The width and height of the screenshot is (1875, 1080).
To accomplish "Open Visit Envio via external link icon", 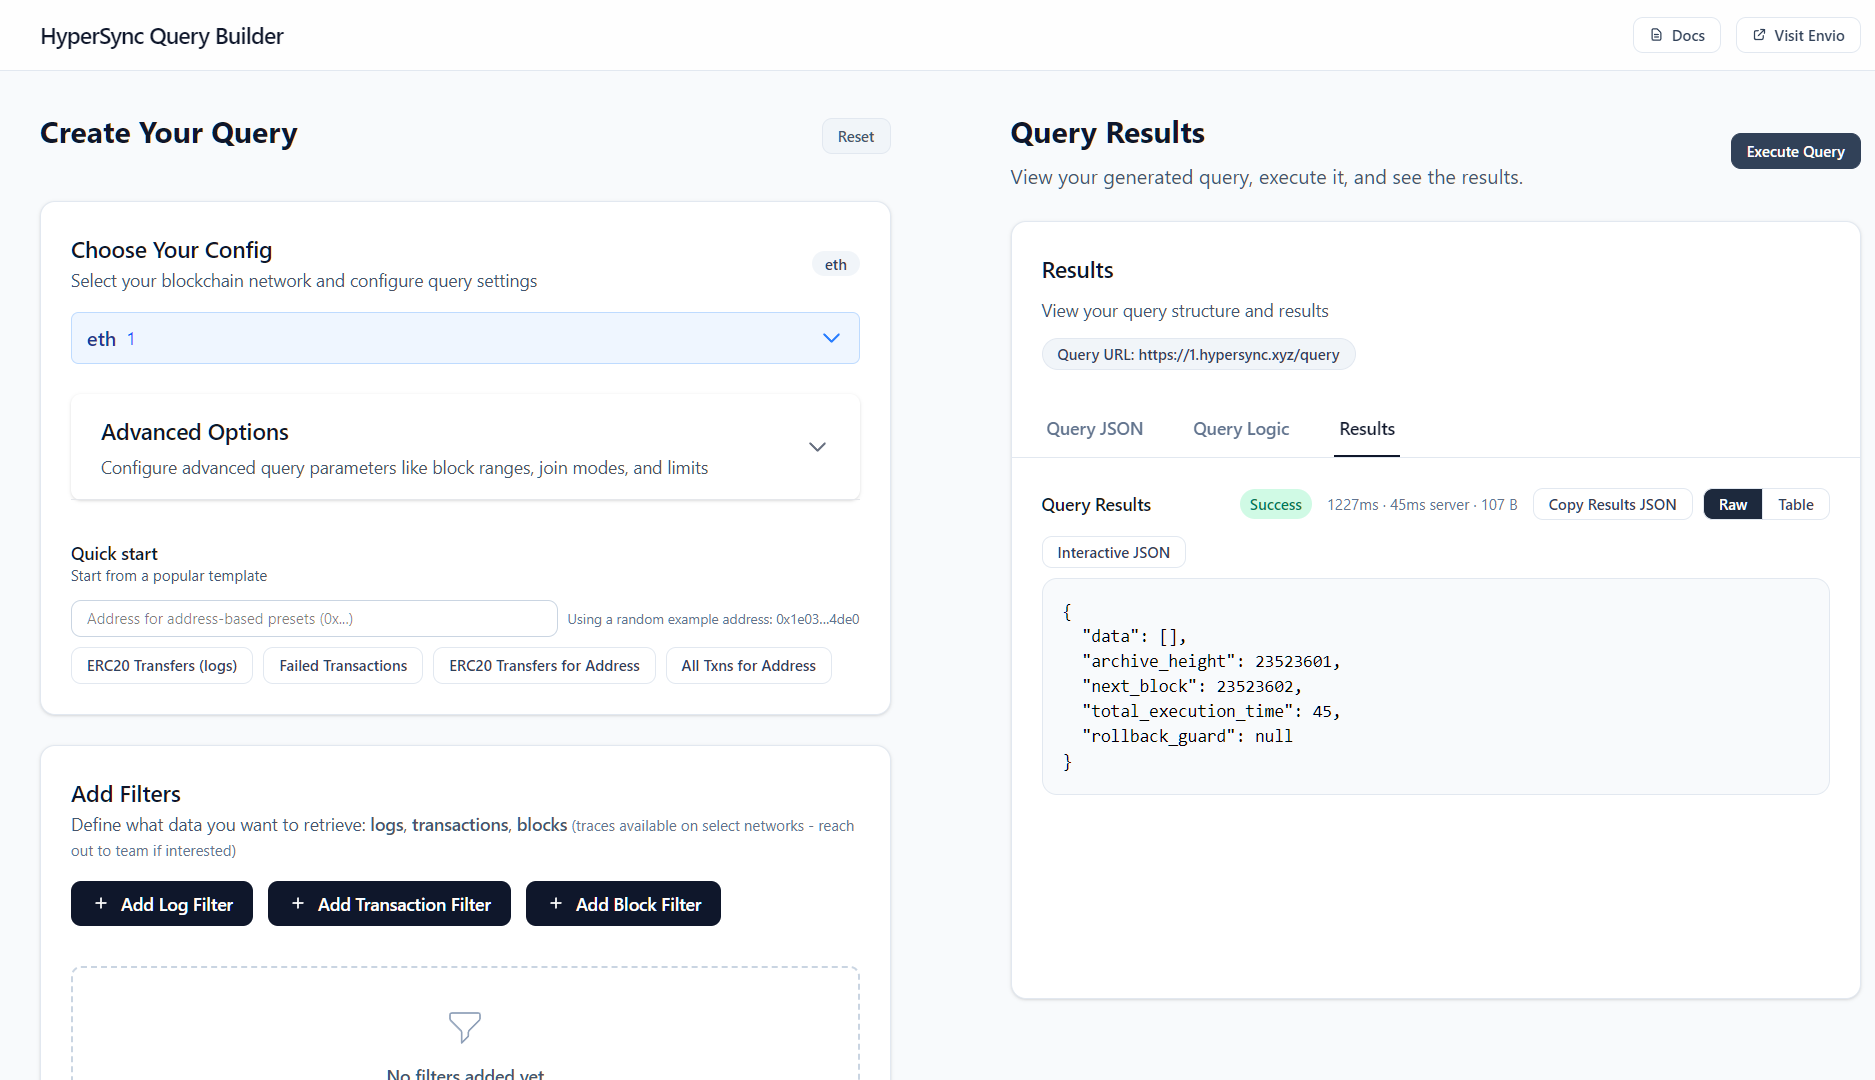I will (x=1759, y=34).
